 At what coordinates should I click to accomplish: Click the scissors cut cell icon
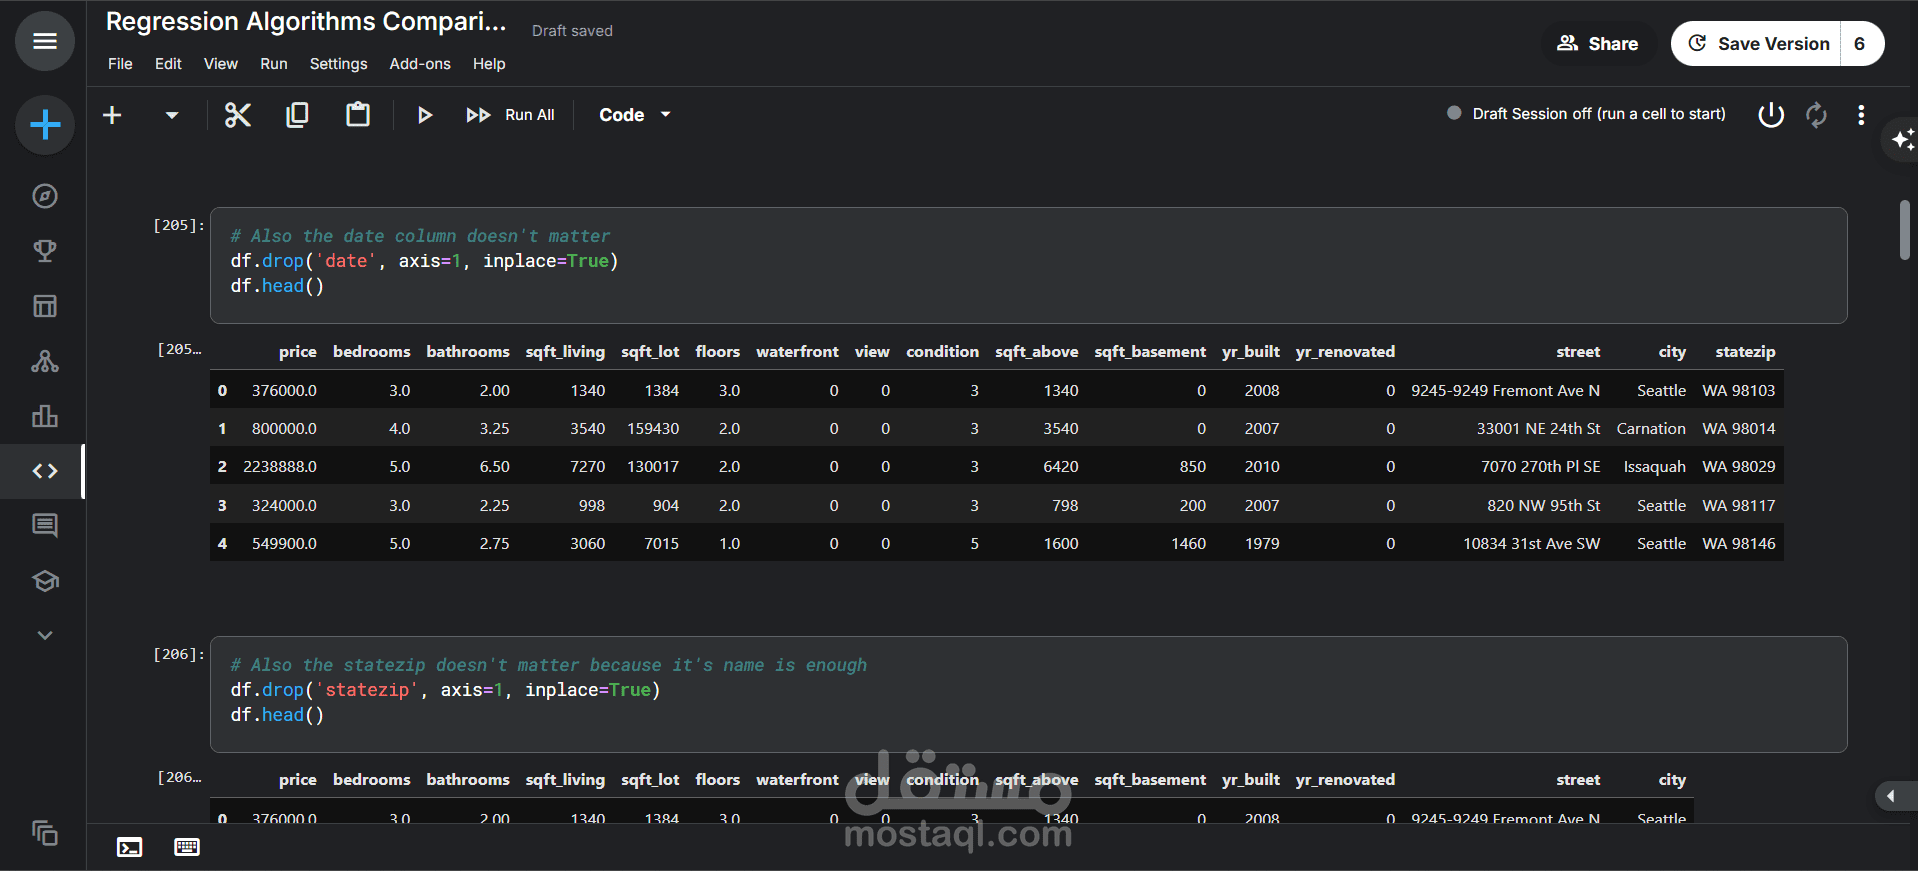(237, 115)
